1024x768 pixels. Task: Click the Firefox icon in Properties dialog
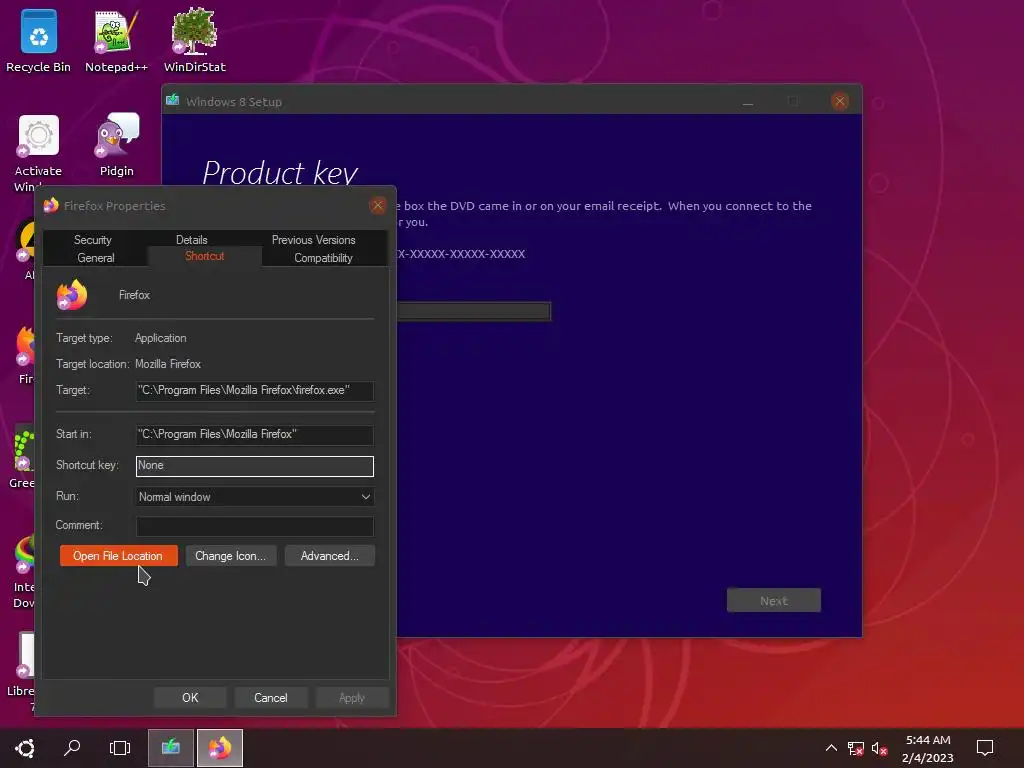[x=72, y=295]
